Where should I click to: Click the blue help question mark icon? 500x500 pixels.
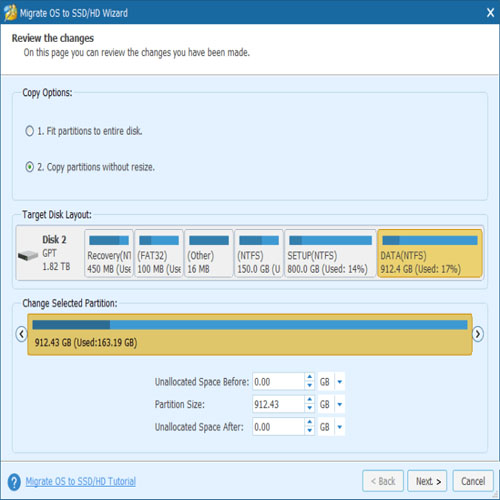14,482
